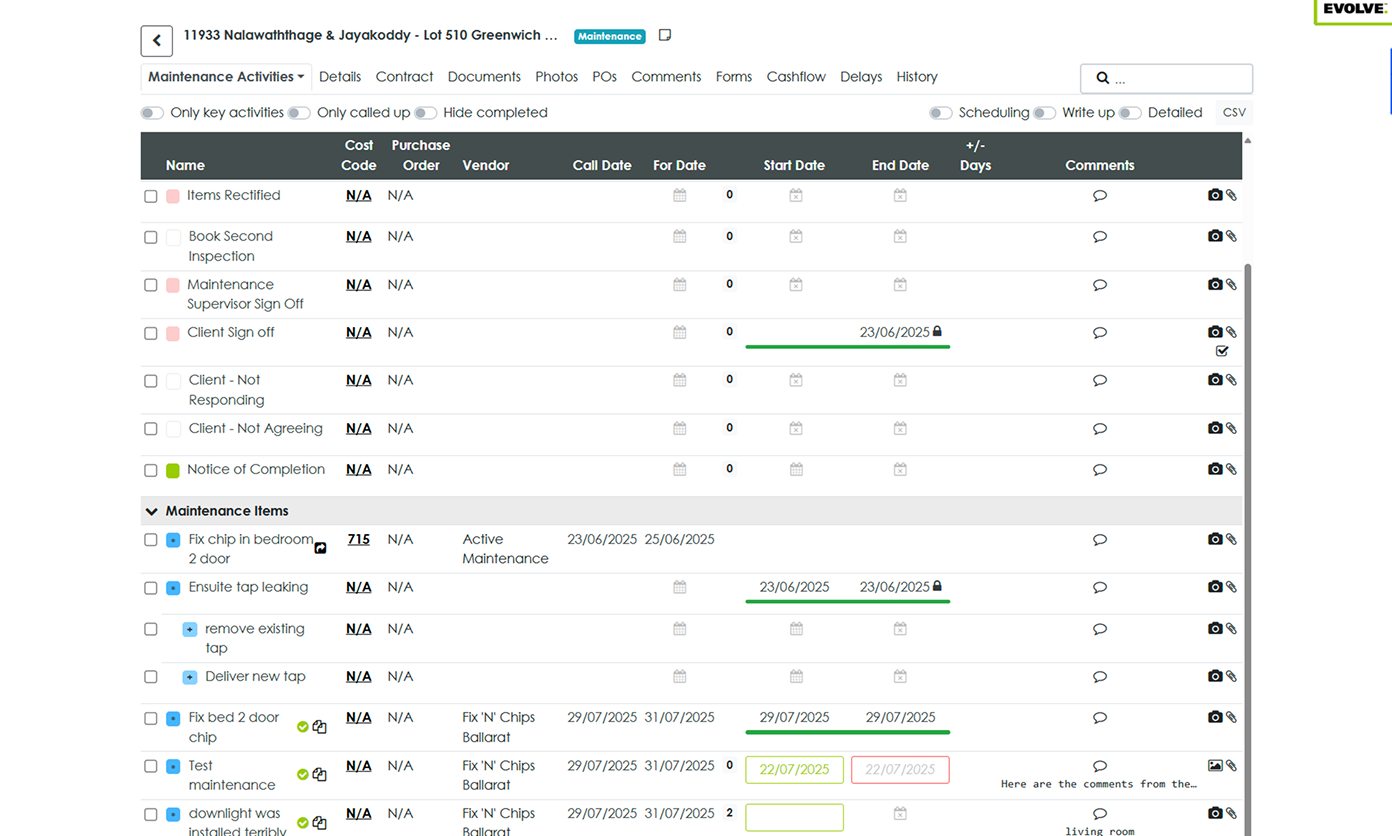Click N/A cost code for Notice of Completion

pos(358,469)
